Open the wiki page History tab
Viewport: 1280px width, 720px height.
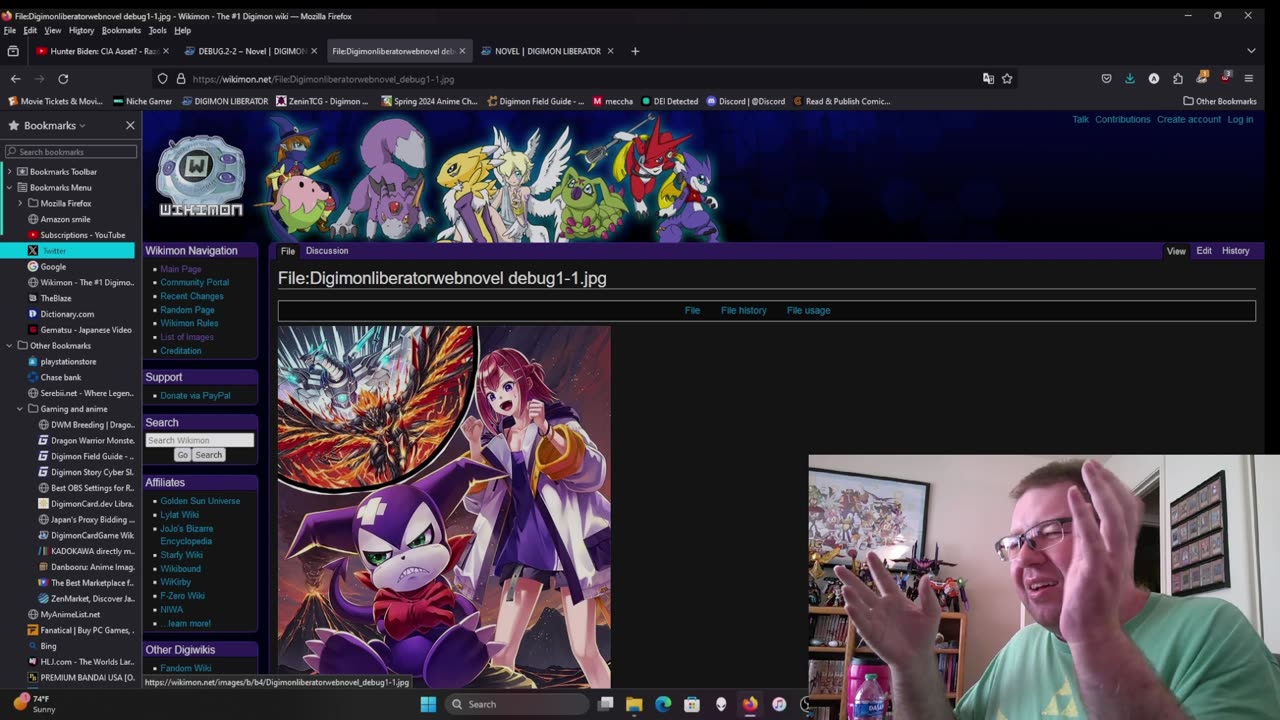[x=1235, y=251]
